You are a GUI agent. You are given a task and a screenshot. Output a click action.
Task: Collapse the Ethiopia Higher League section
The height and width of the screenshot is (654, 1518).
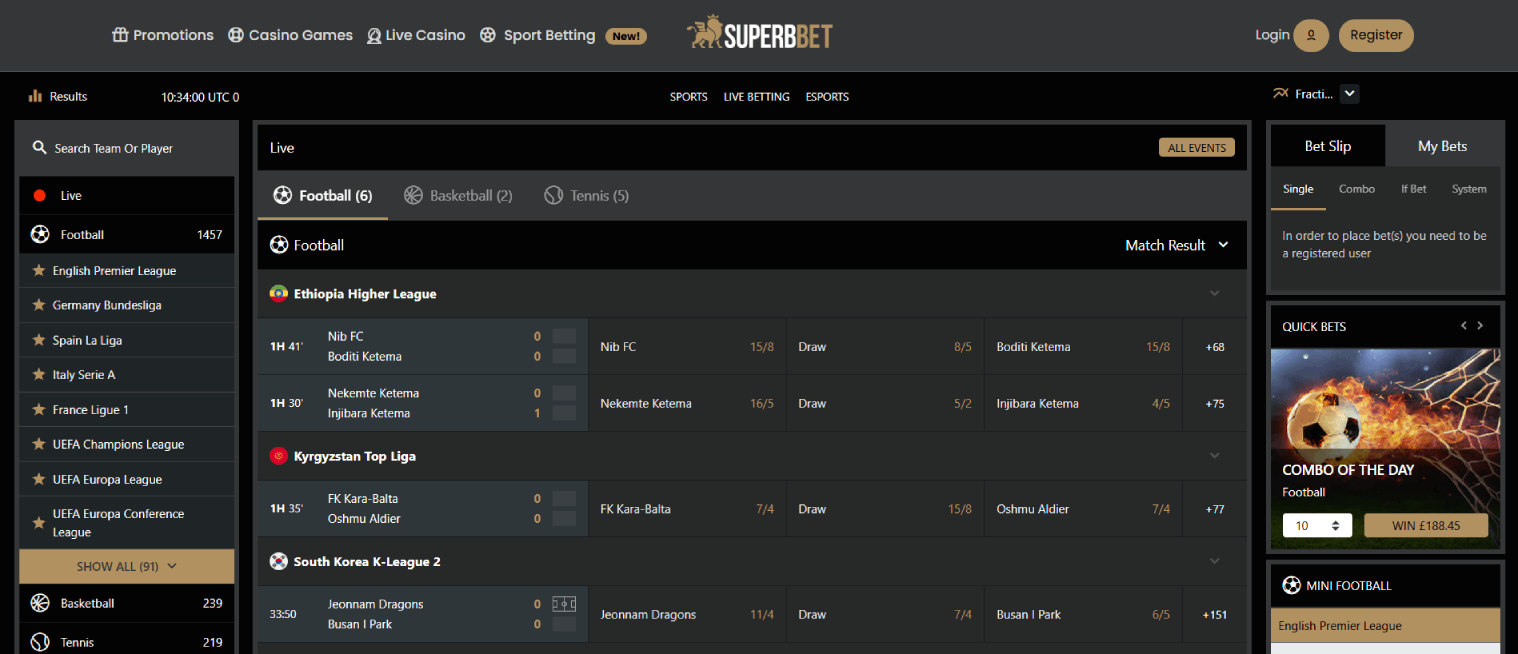1214,293
